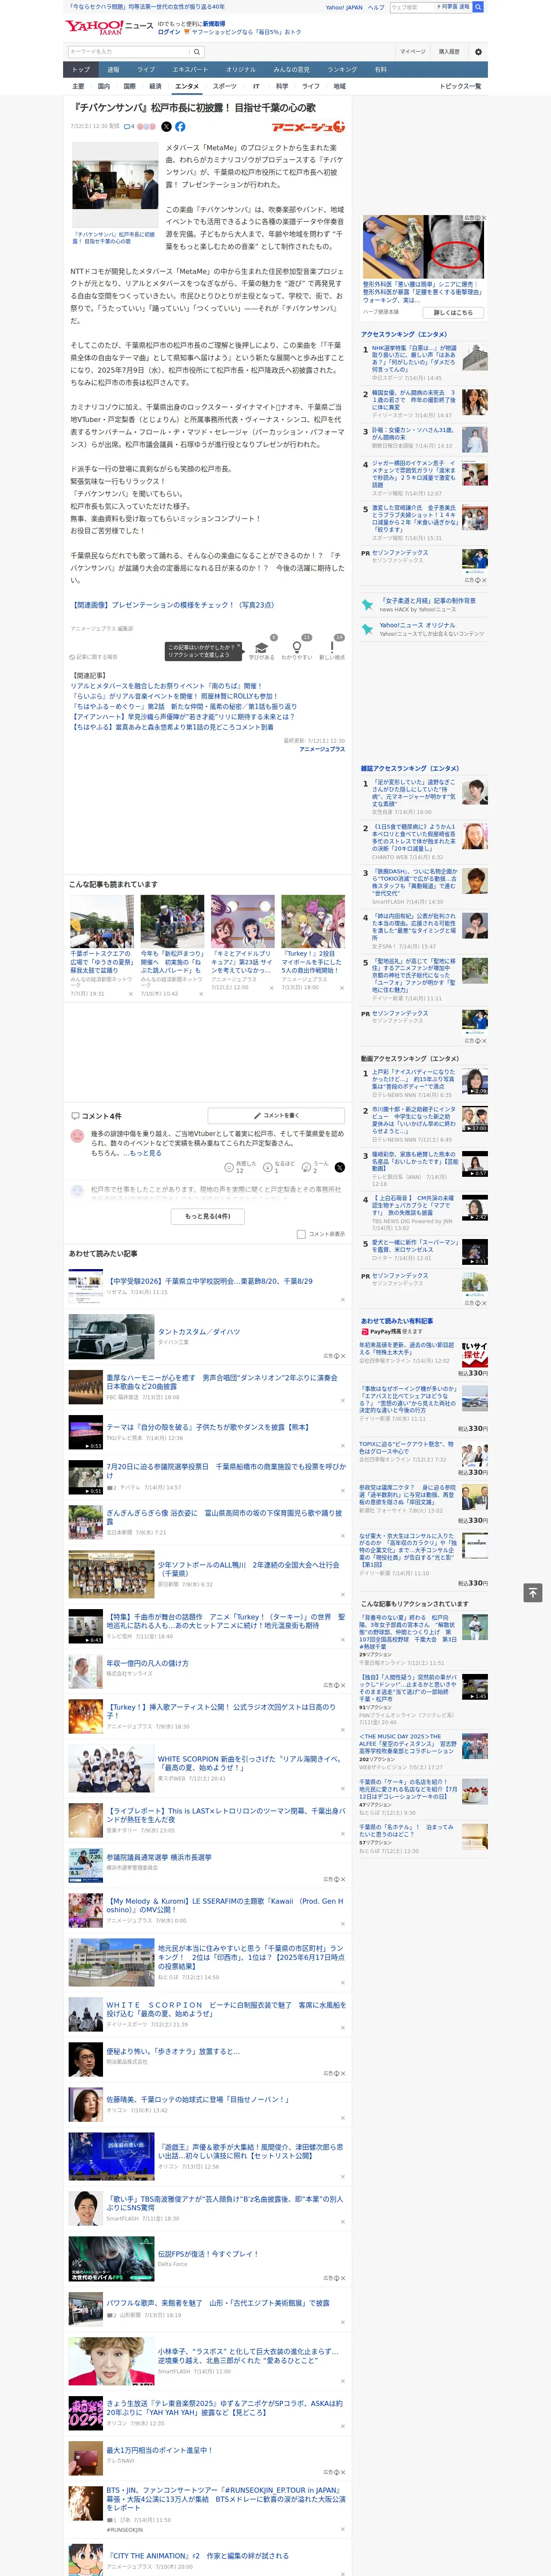The image size is (551, 2576).
Task: Open the ヘルプ link at top
Action: [x=376, y=7]
